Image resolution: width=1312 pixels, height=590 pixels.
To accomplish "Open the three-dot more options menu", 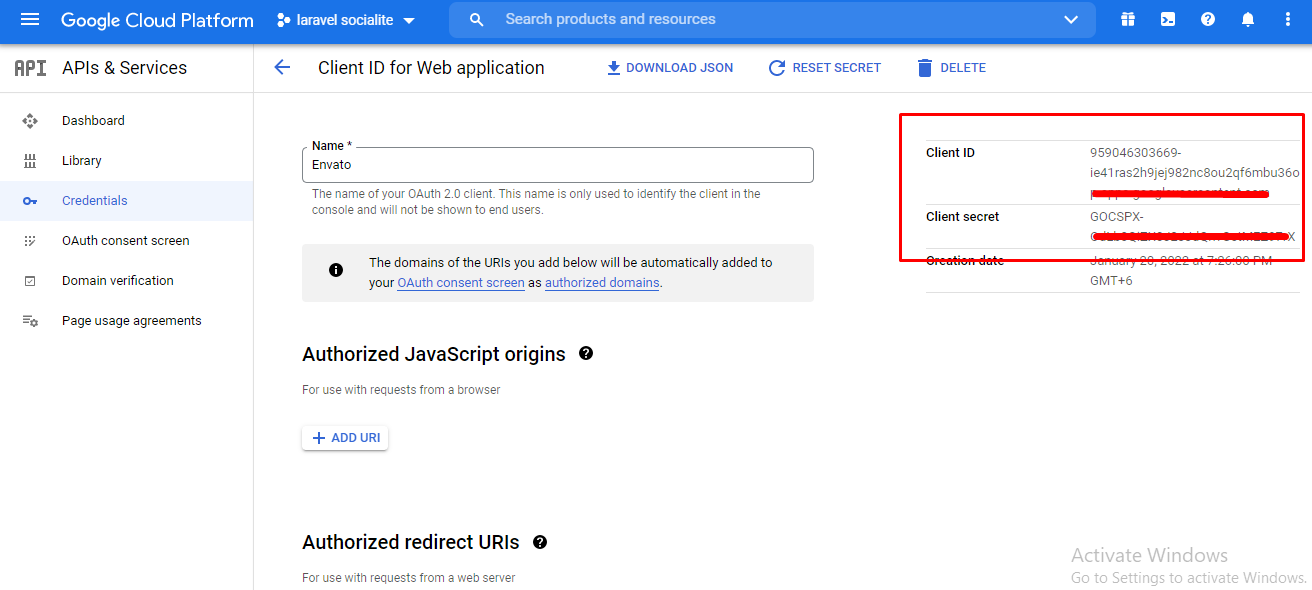I will (1288, 20).
